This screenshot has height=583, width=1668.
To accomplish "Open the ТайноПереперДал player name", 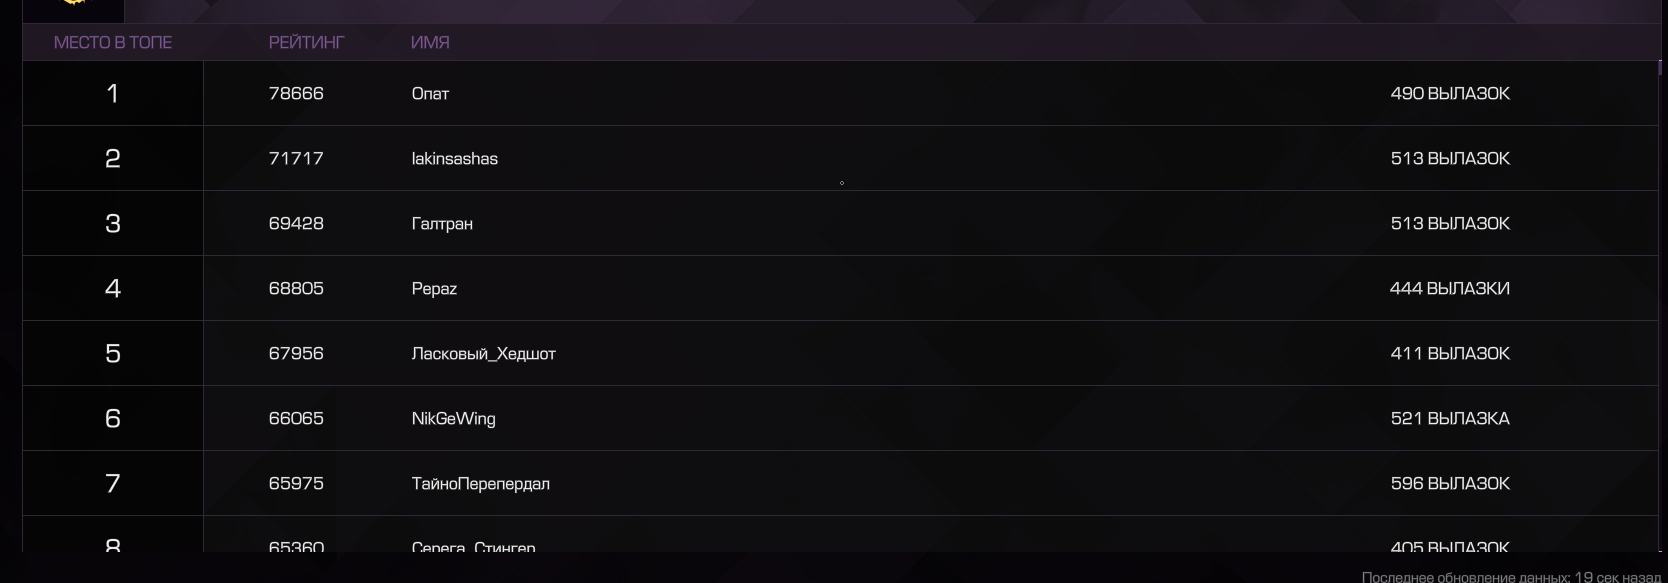I will [x=481, y=484].
